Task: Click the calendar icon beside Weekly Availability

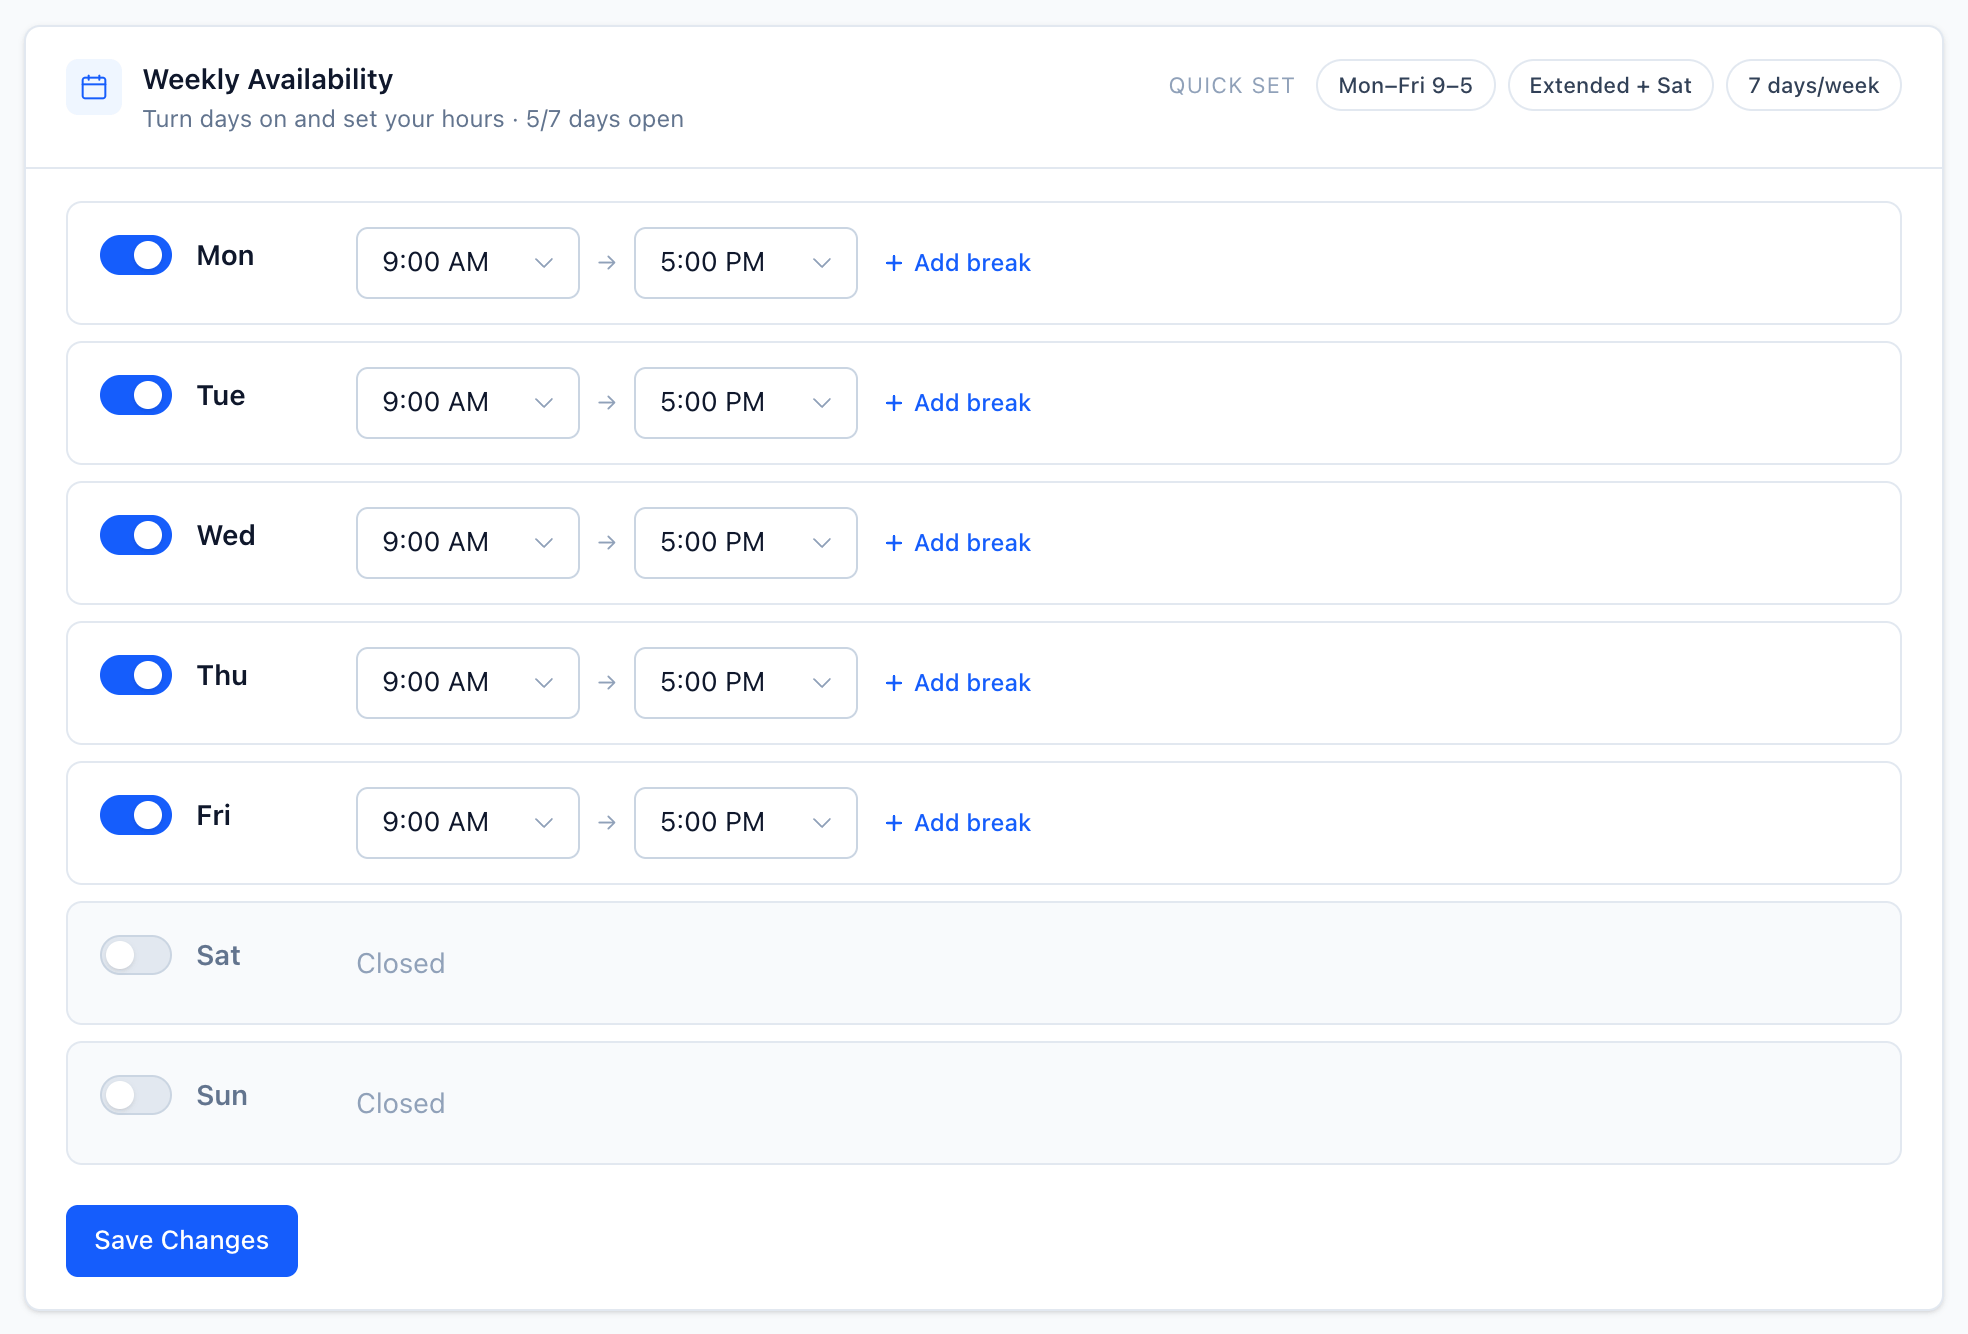Action: pyautogui.click(x=94, y=87)
